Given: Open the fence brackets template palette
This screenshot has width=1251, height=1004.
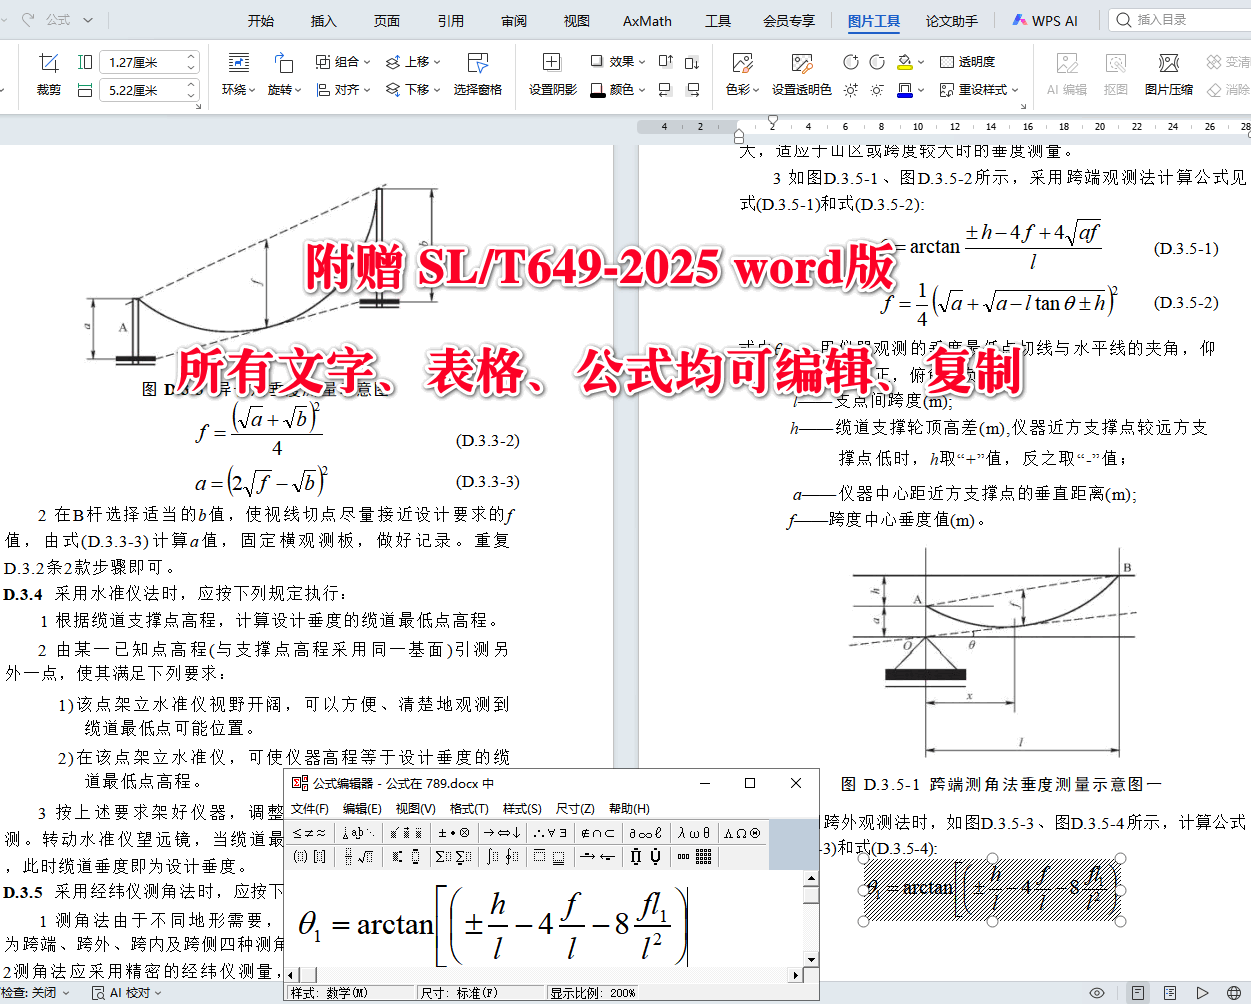Looking at the screenshot, I should tap(310, 856).
